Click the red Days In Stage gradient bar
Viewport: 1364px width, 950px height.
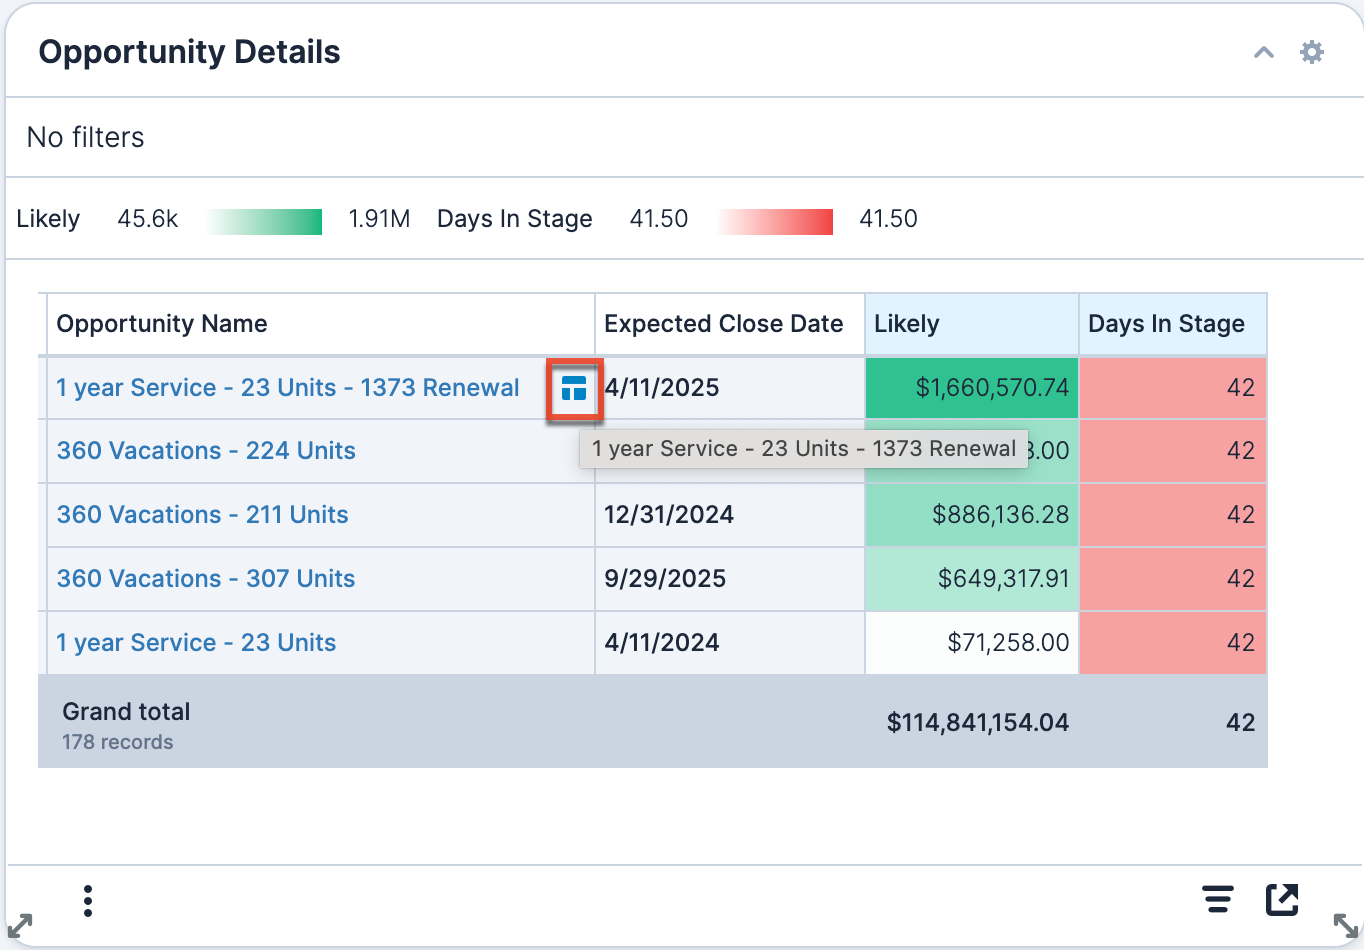(x=775, y=221)
